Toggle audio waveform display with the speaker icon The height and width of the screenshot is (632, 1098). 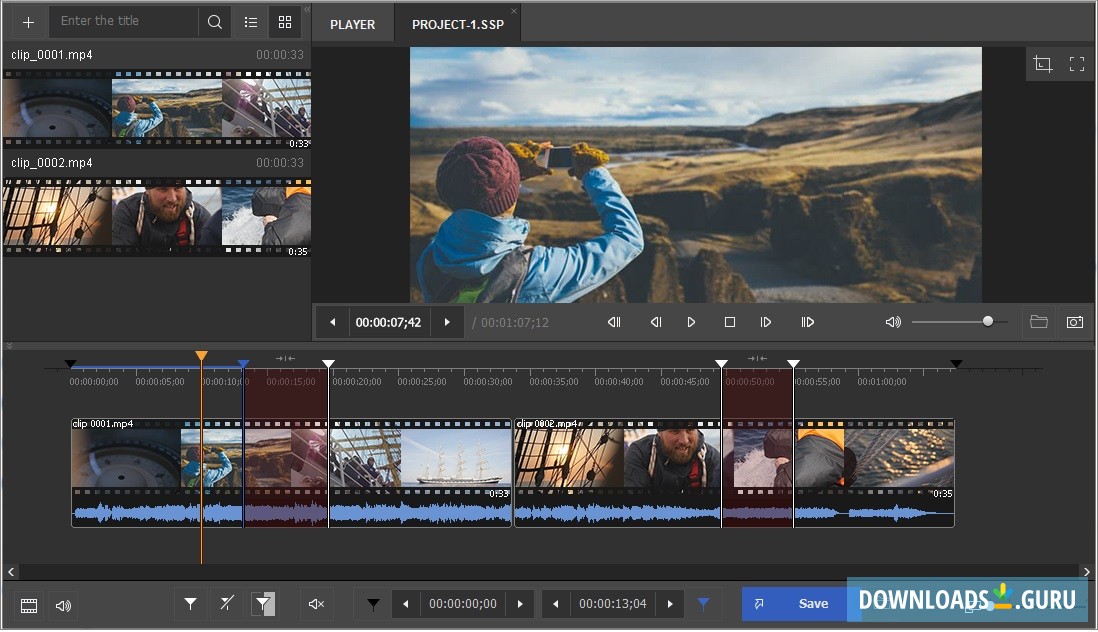point(62,605)
